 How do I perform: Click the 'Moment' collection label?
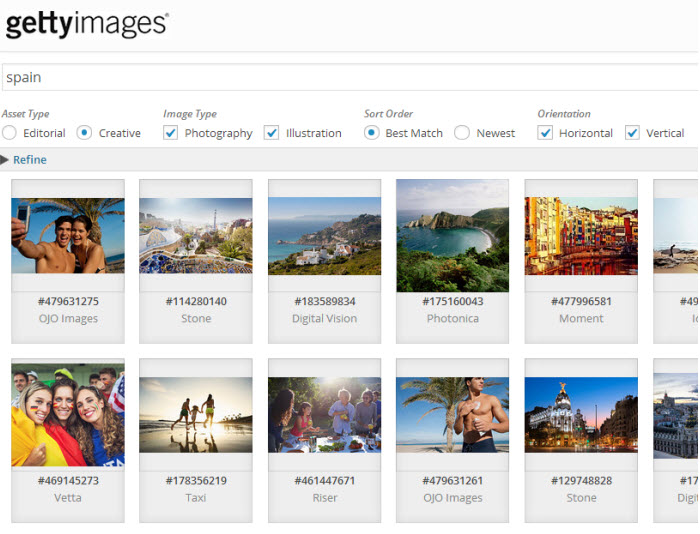pos(581,318)
